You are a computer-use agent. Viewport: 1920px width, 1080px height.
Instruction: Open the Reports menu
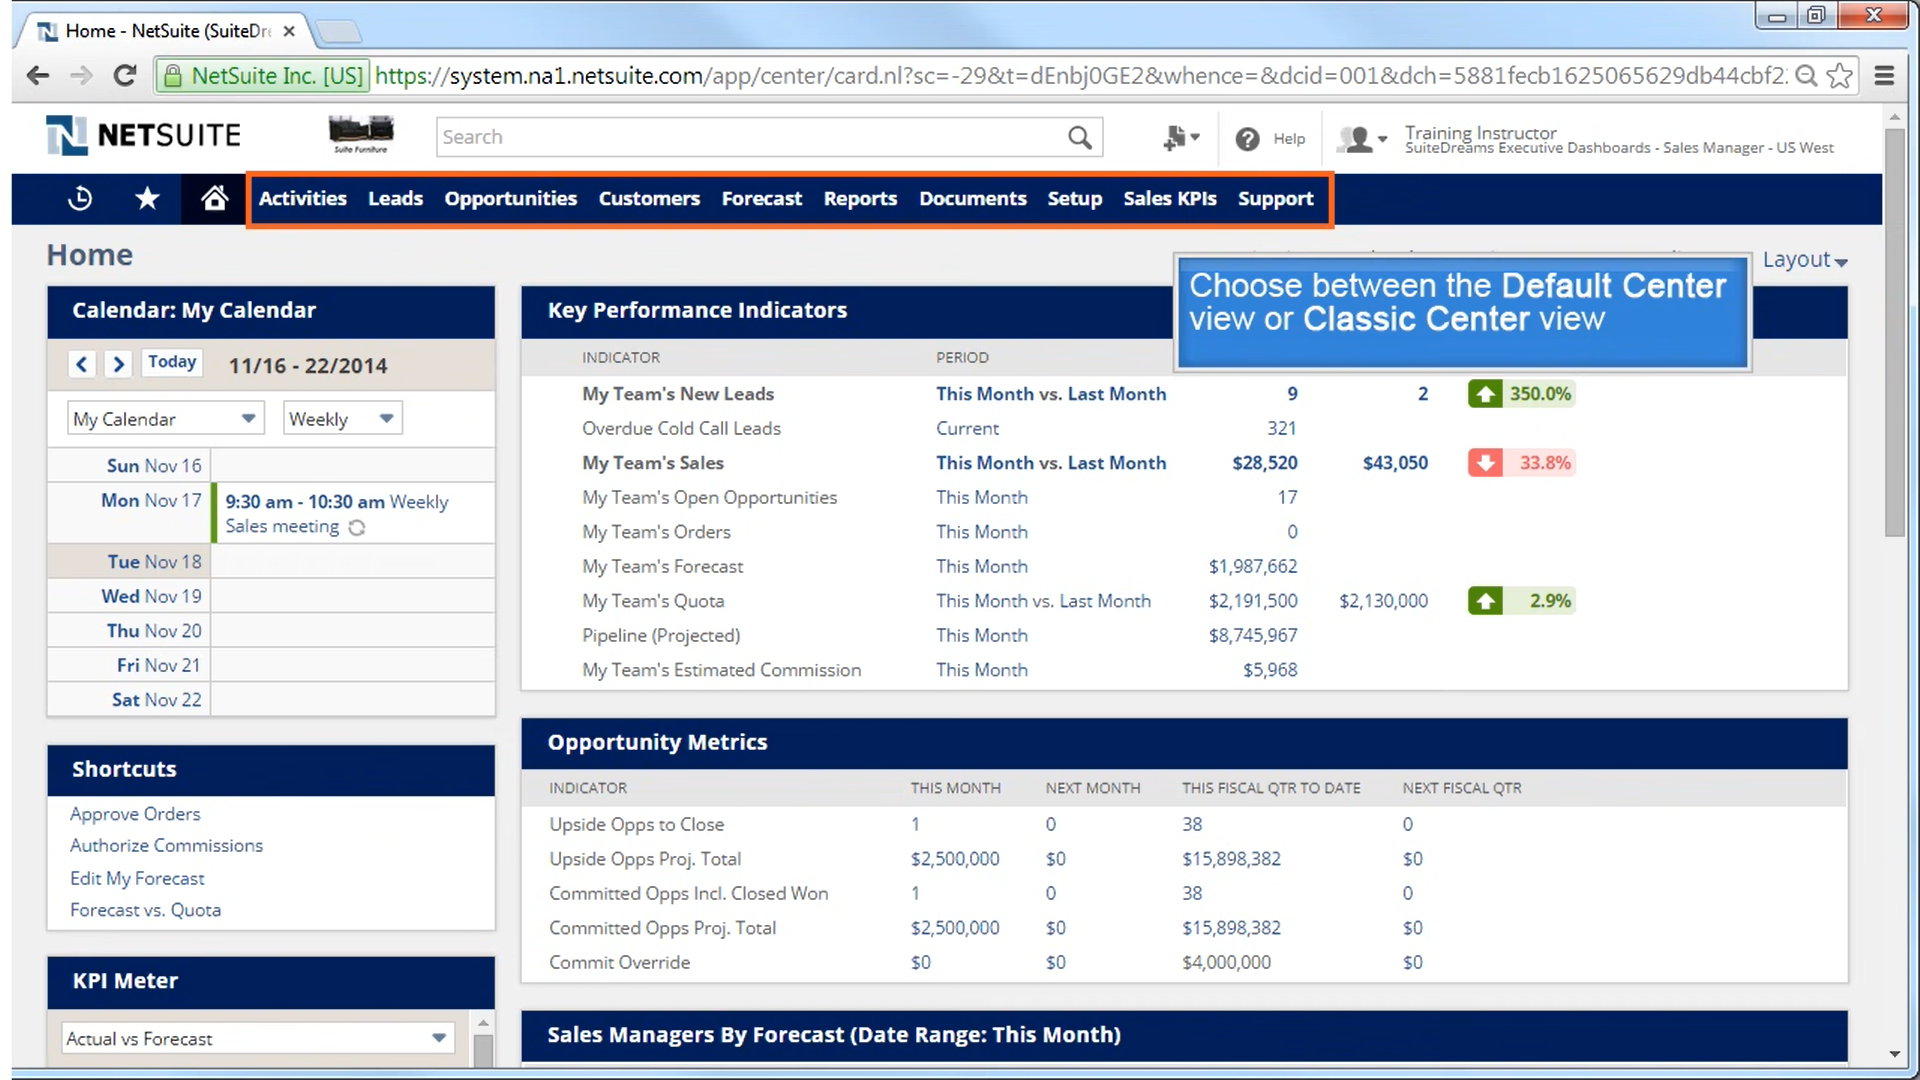tap(860, 199)
